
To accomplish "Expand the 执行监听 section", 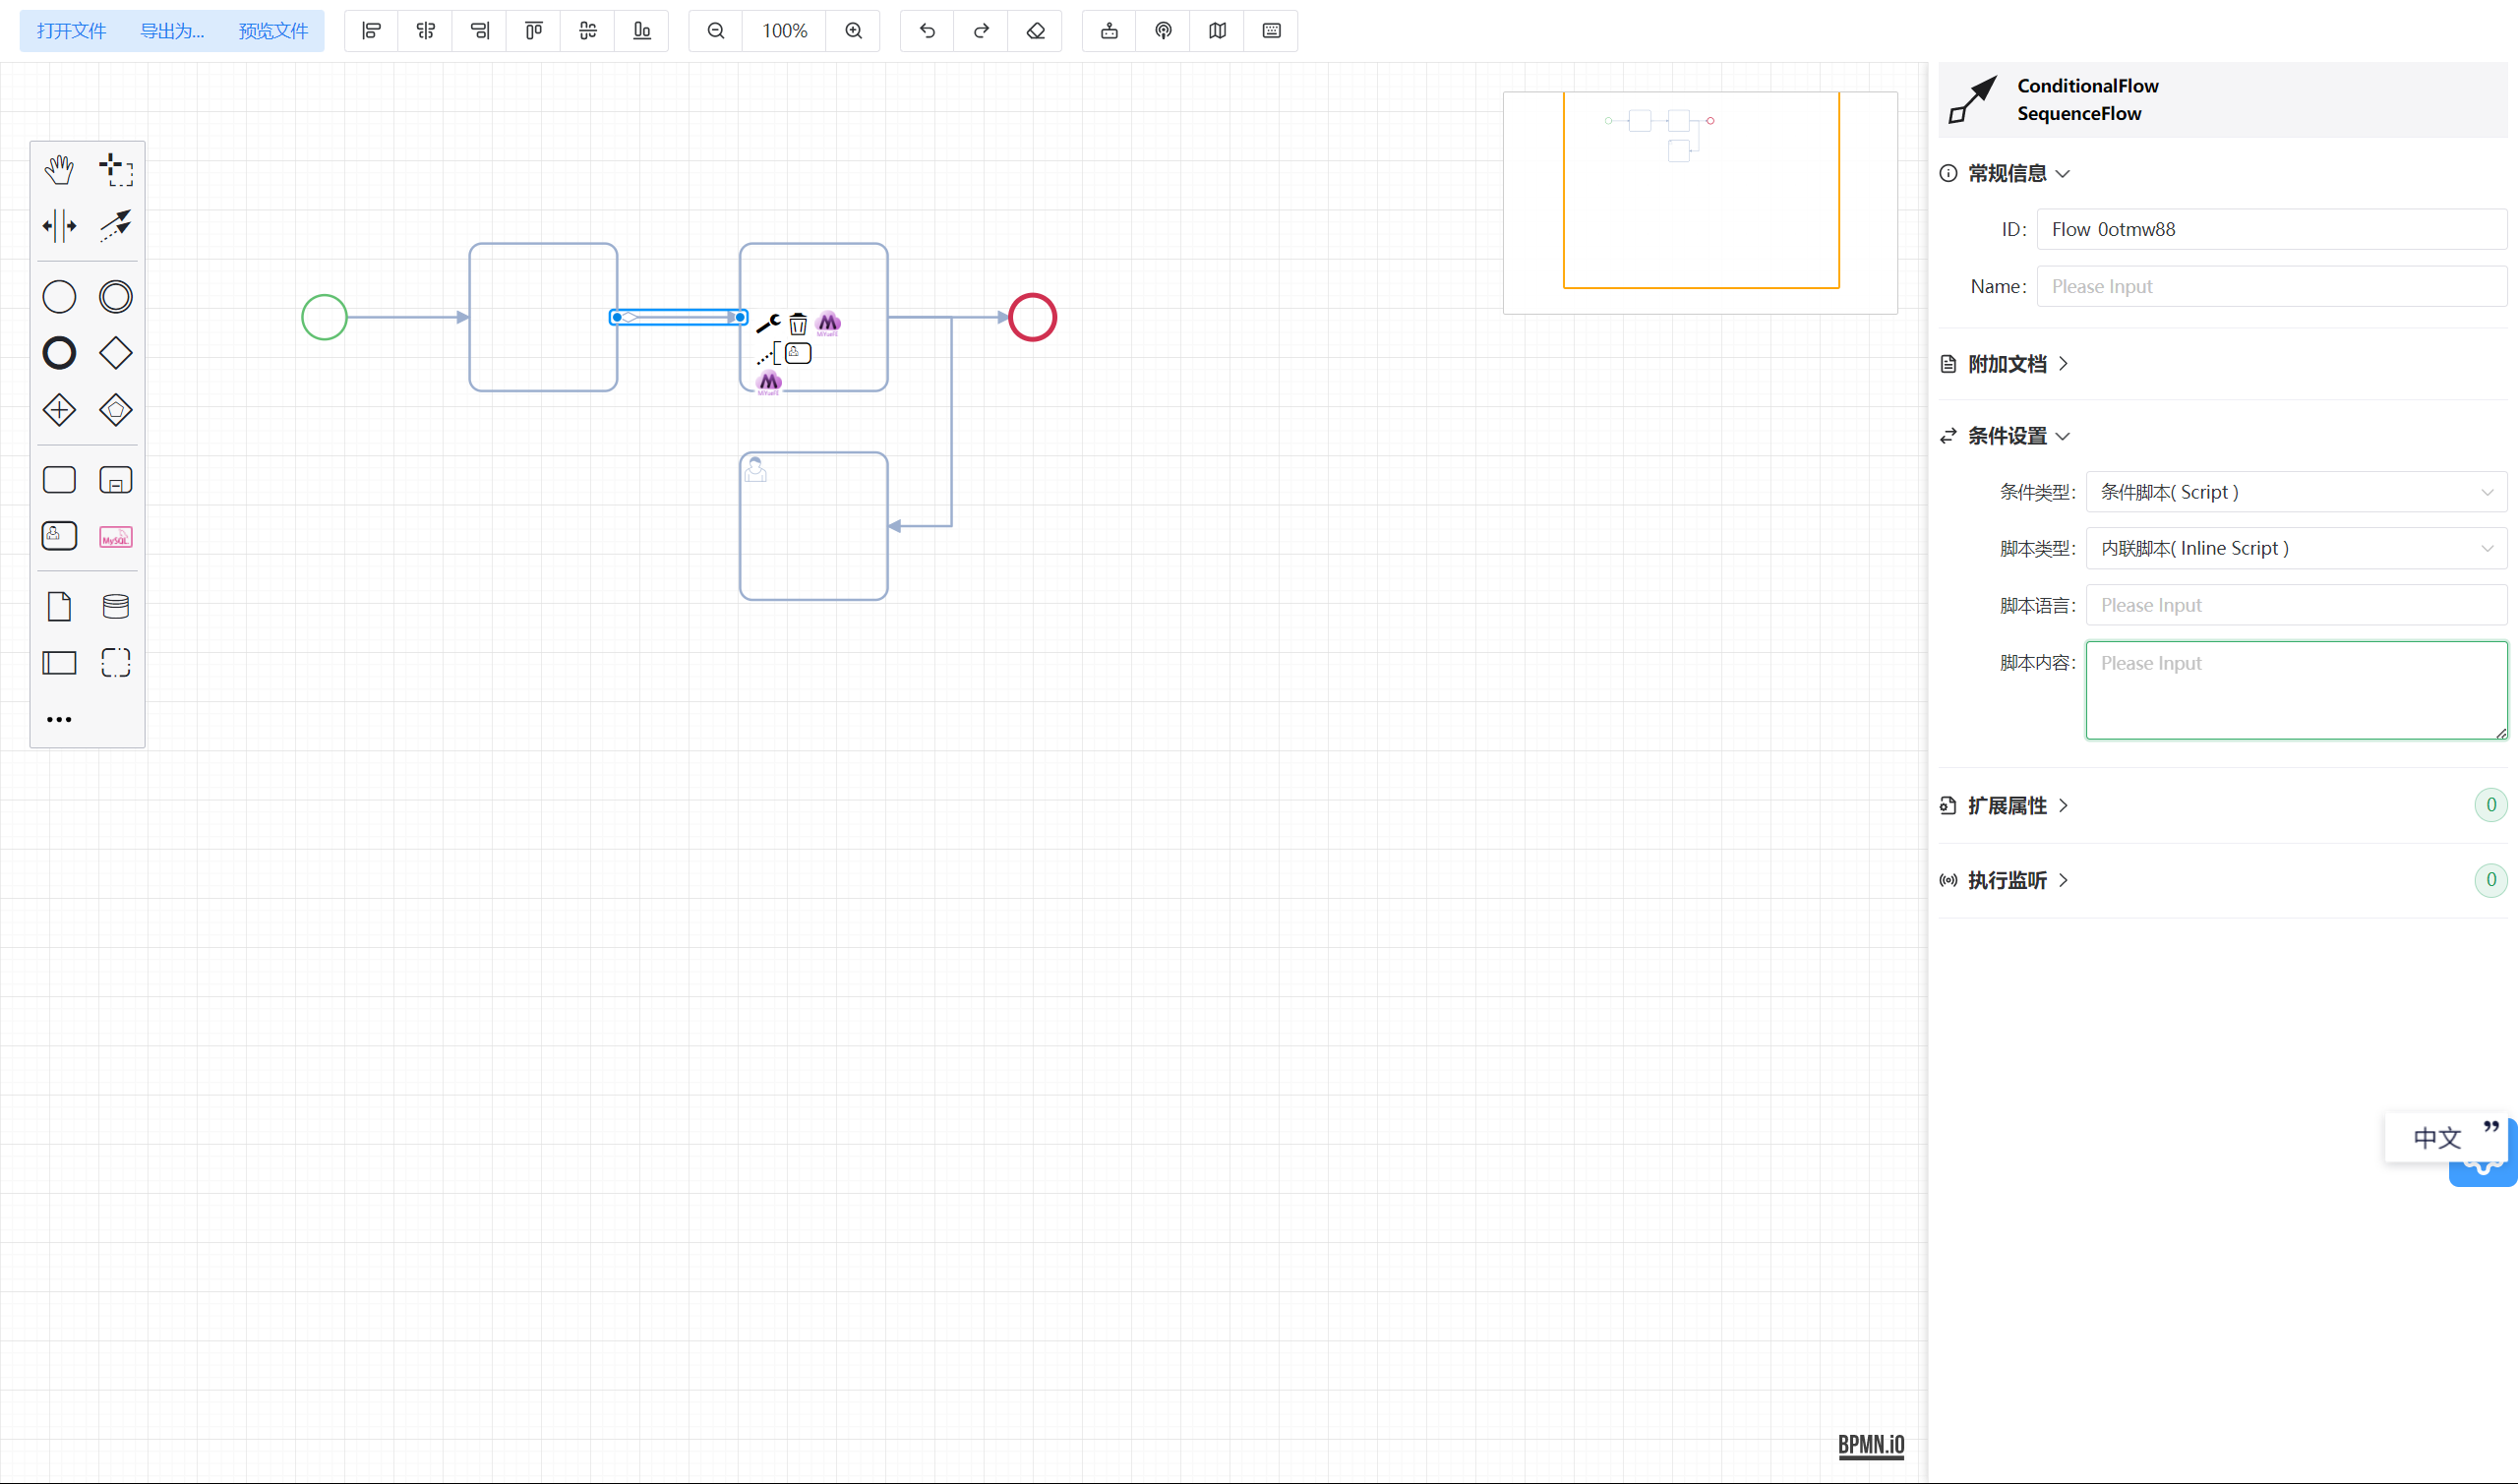I will (x=2007, y=880).
